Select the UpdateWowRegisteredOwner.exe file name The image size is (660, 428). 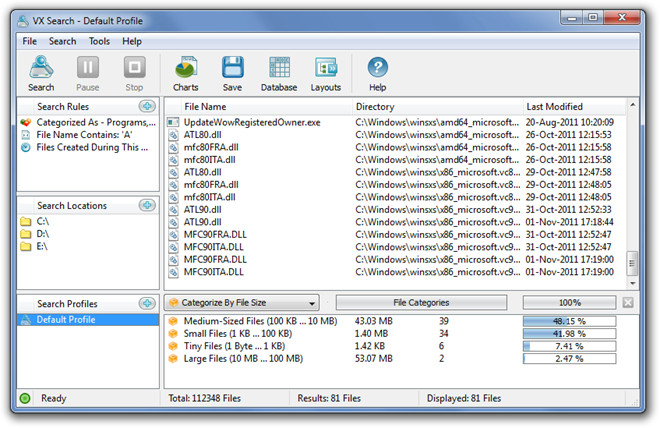click(252, 122)
